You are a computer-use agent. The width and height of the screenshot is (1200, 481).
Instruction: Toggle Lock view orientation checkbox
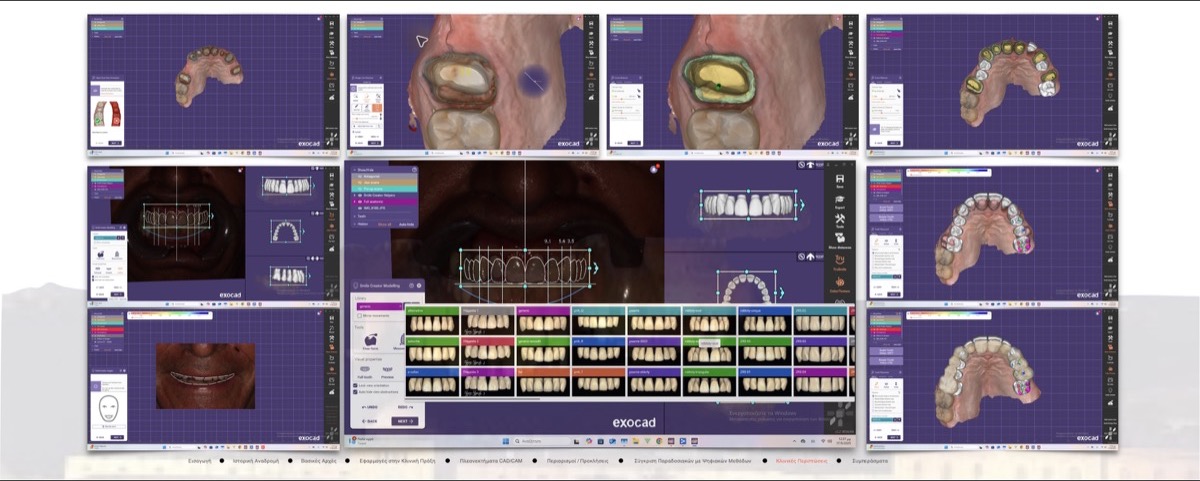pyautogui.click(x=355, y=384)
